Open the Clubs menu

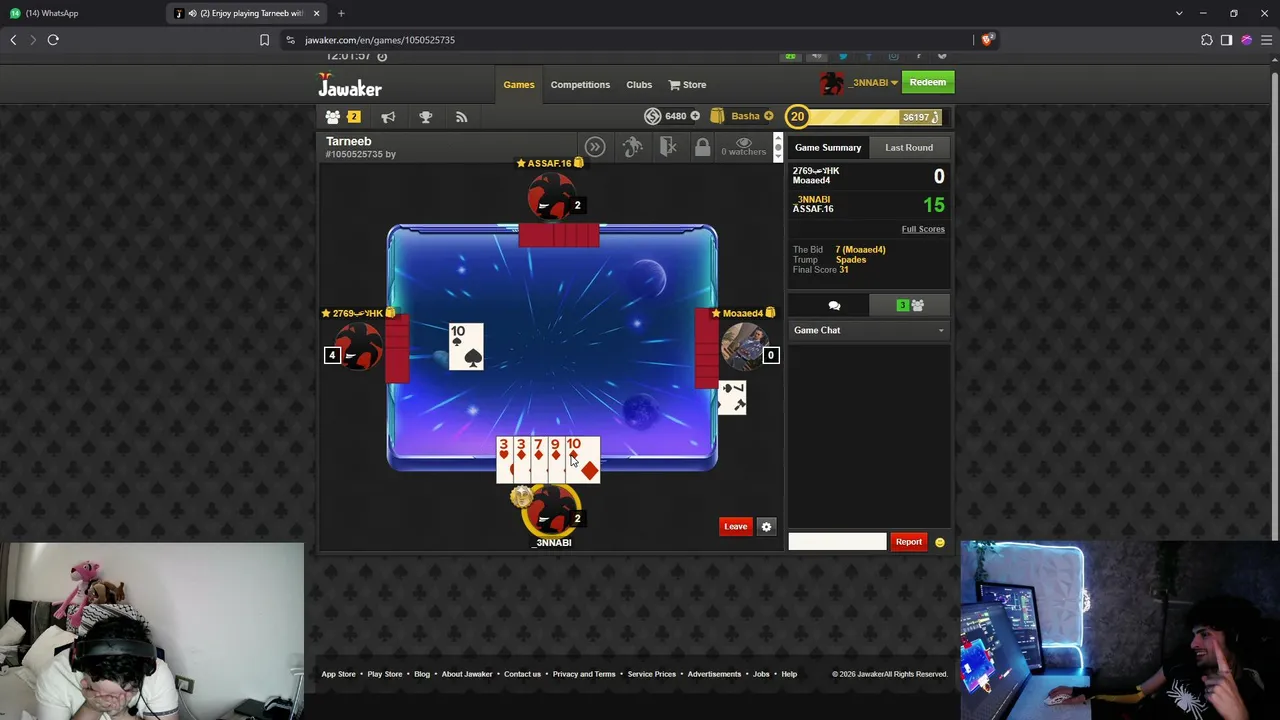pyautogui.click(x=639, y=85)
